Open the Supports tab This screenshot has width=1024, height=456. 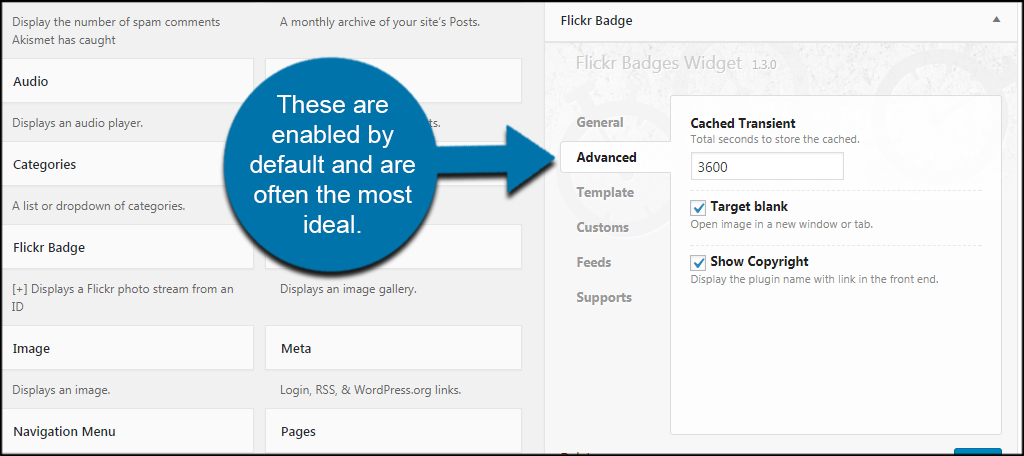604,297
